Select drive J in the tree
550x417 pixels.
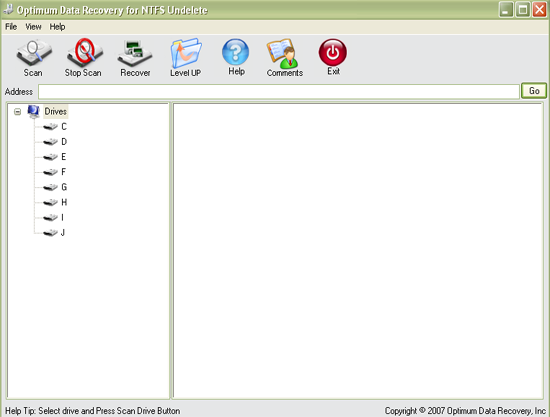click(54, 233)
